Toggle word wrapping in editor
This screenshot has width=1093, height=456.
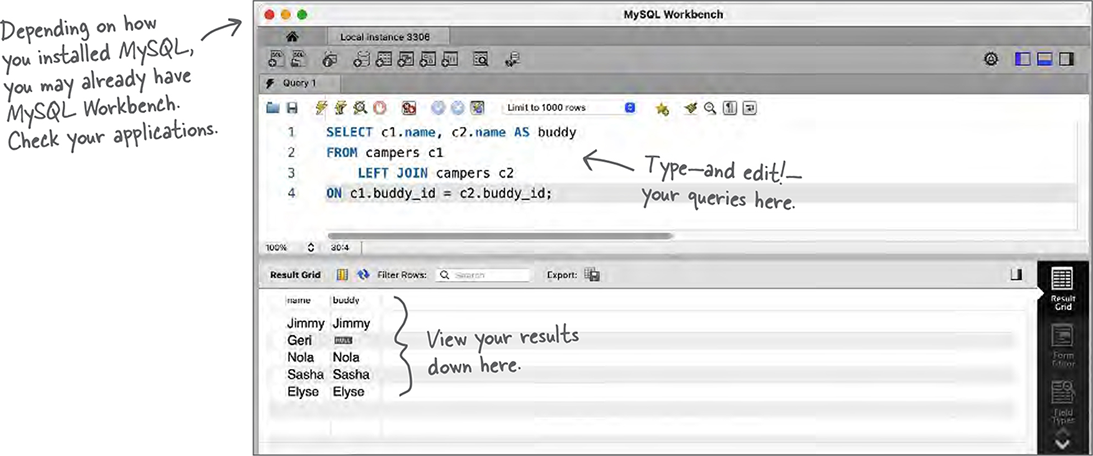[749, 108]
